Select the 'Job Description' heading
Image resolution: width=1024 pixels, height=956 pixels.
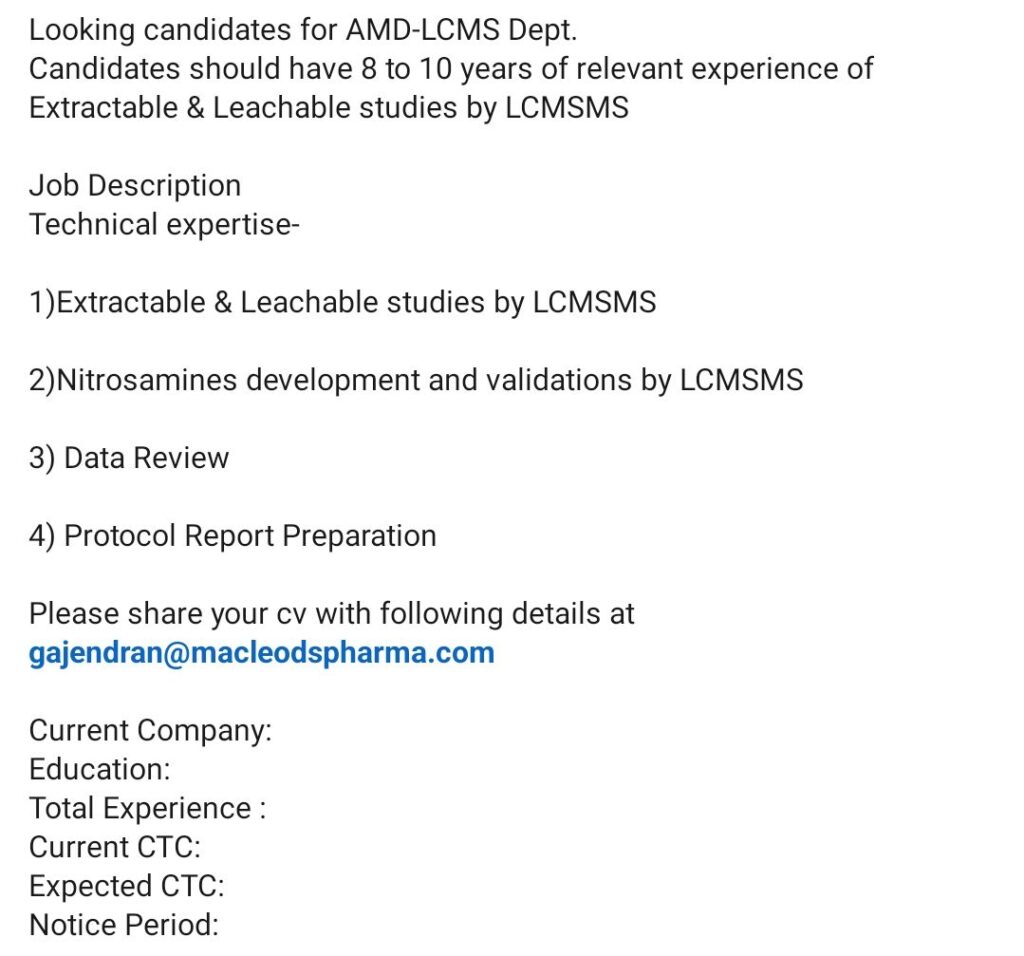[x=135, y=186]
